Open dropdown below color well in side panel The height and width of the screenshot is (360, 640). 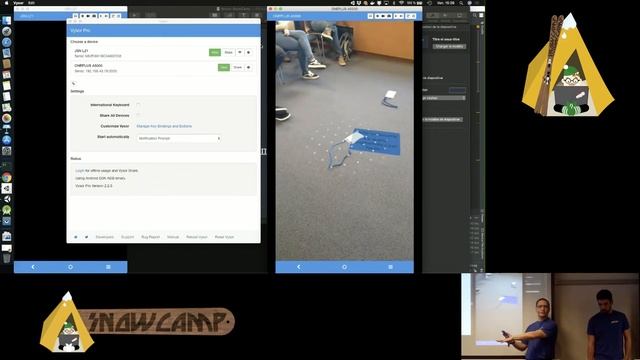click(444, 98)
